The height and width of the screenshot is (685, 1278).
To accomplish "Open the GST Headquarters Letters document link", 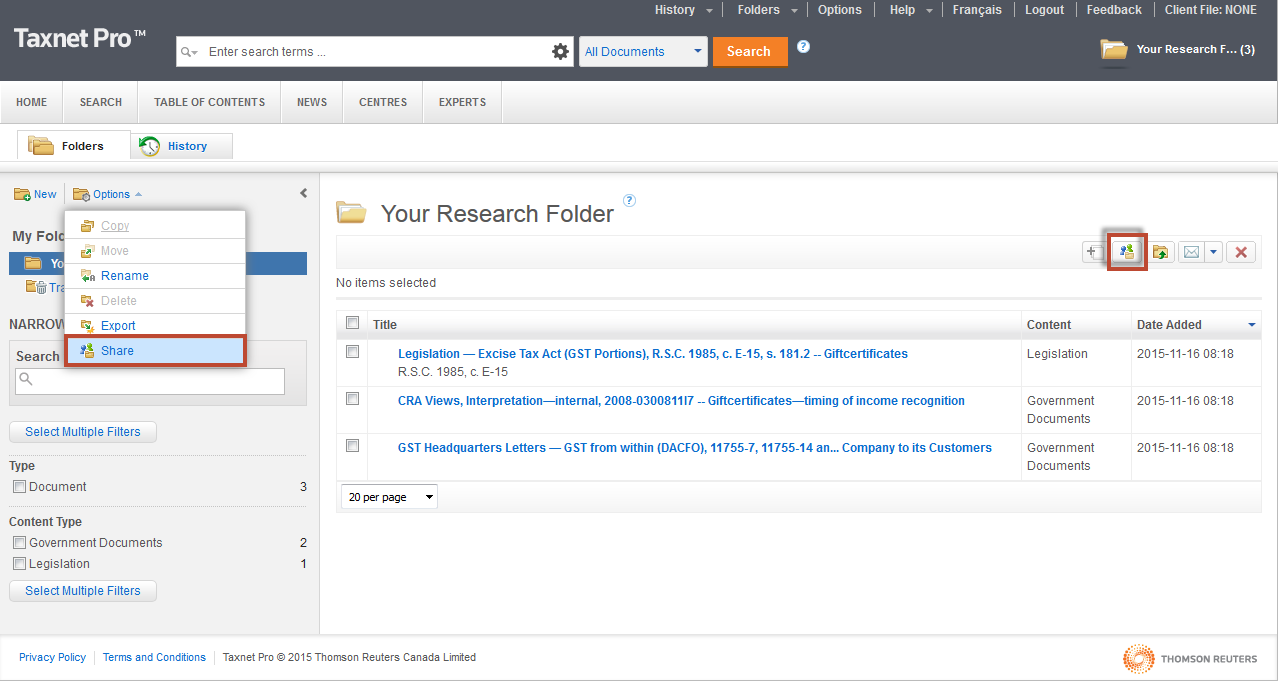I will tap(695, 448).
